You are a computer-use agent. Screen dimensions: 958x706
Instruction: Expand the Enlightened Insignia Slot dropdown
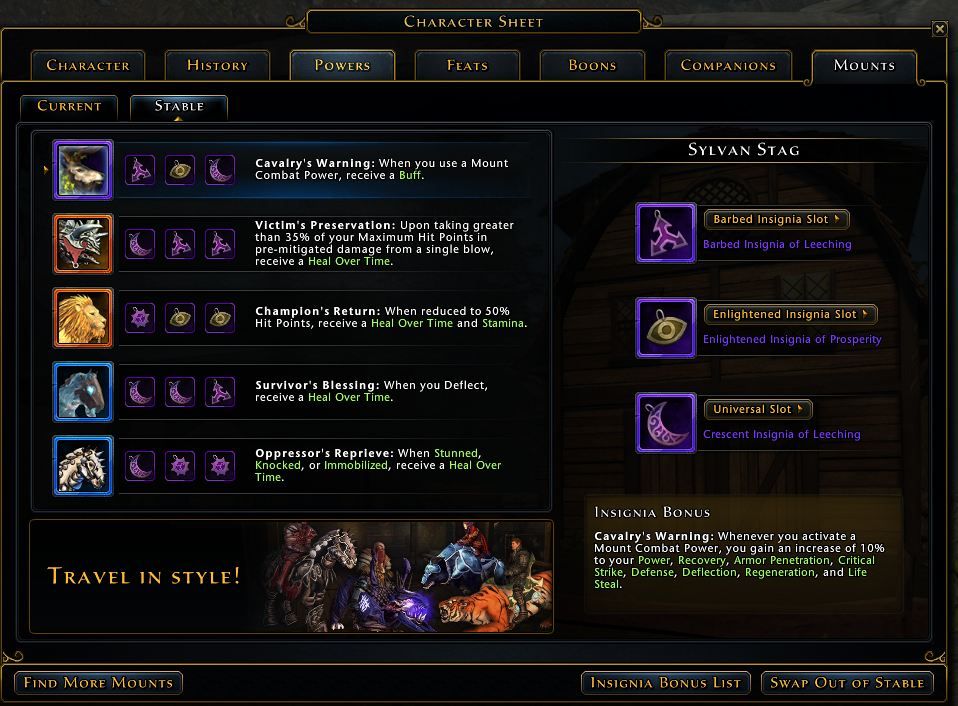(791, 314)
